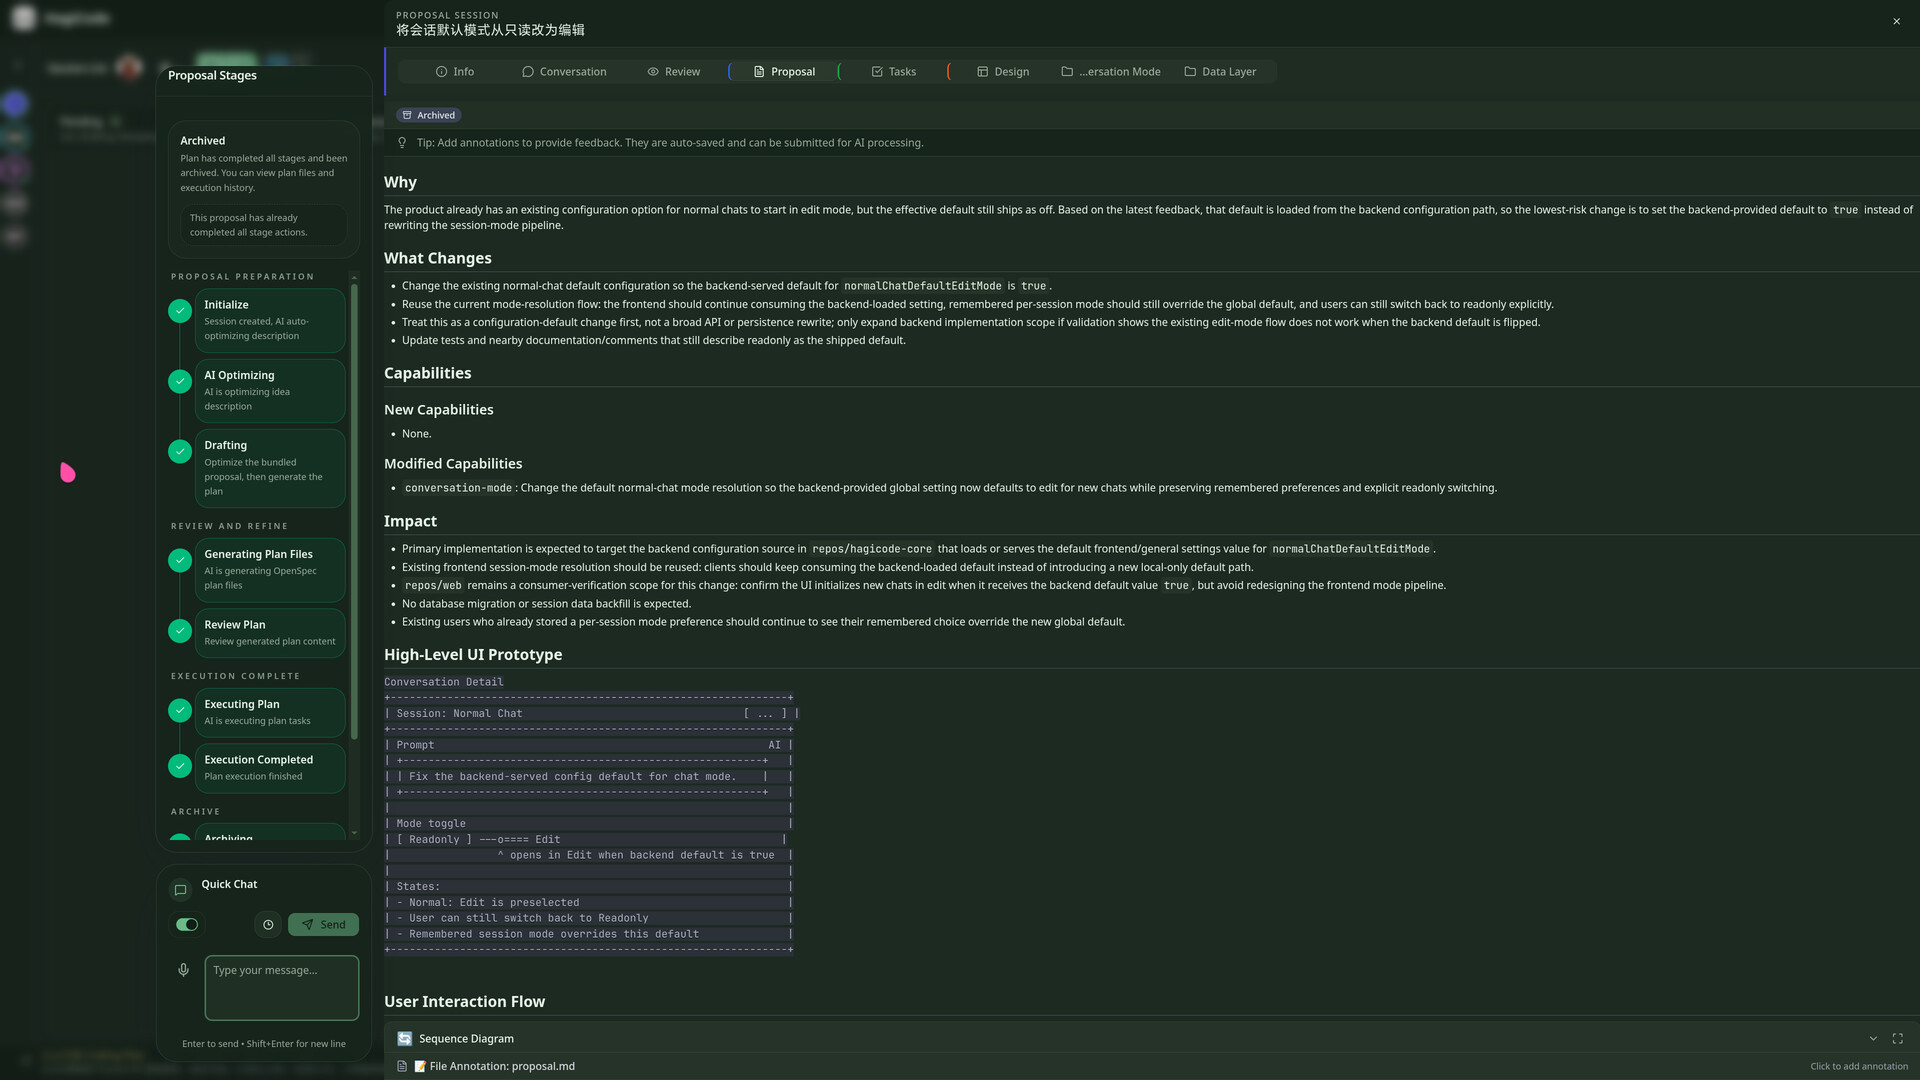Click the microphone voice input icon
Viewport: 1920px width, 1080px height.
point(183,970)
